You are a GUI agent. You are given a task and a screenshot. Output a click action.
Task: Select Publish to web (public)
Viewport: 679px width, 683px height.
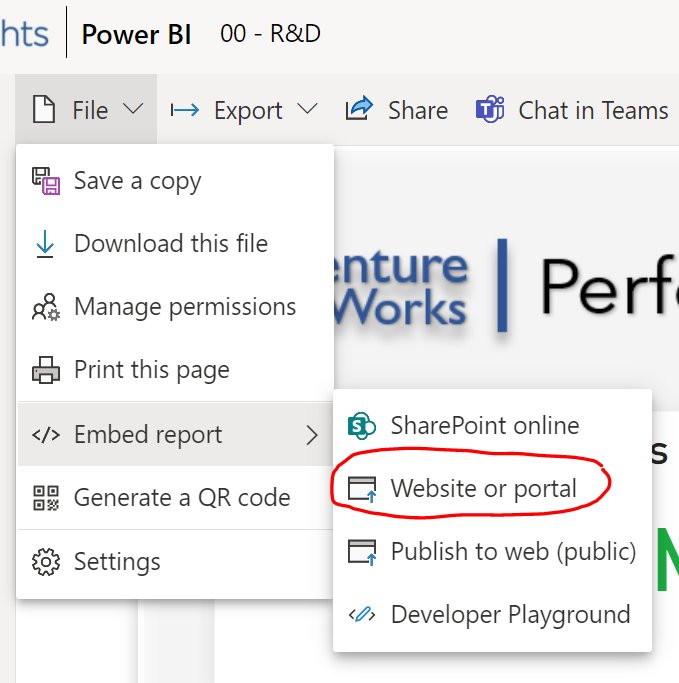click(492, 551)
